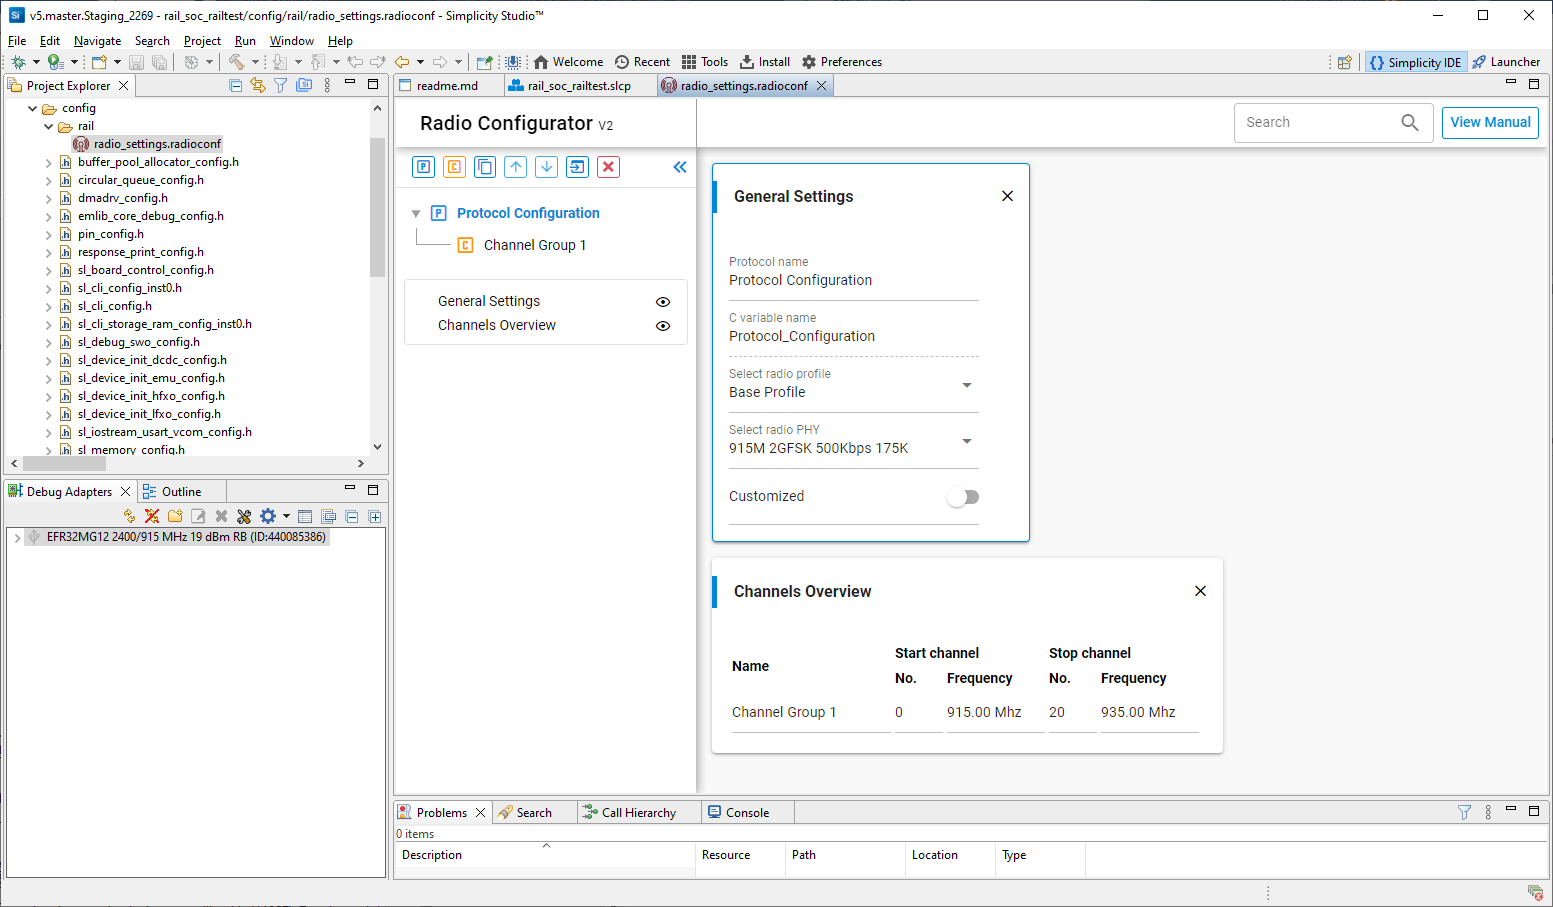Toggle the Customized switch

(963, 497)
